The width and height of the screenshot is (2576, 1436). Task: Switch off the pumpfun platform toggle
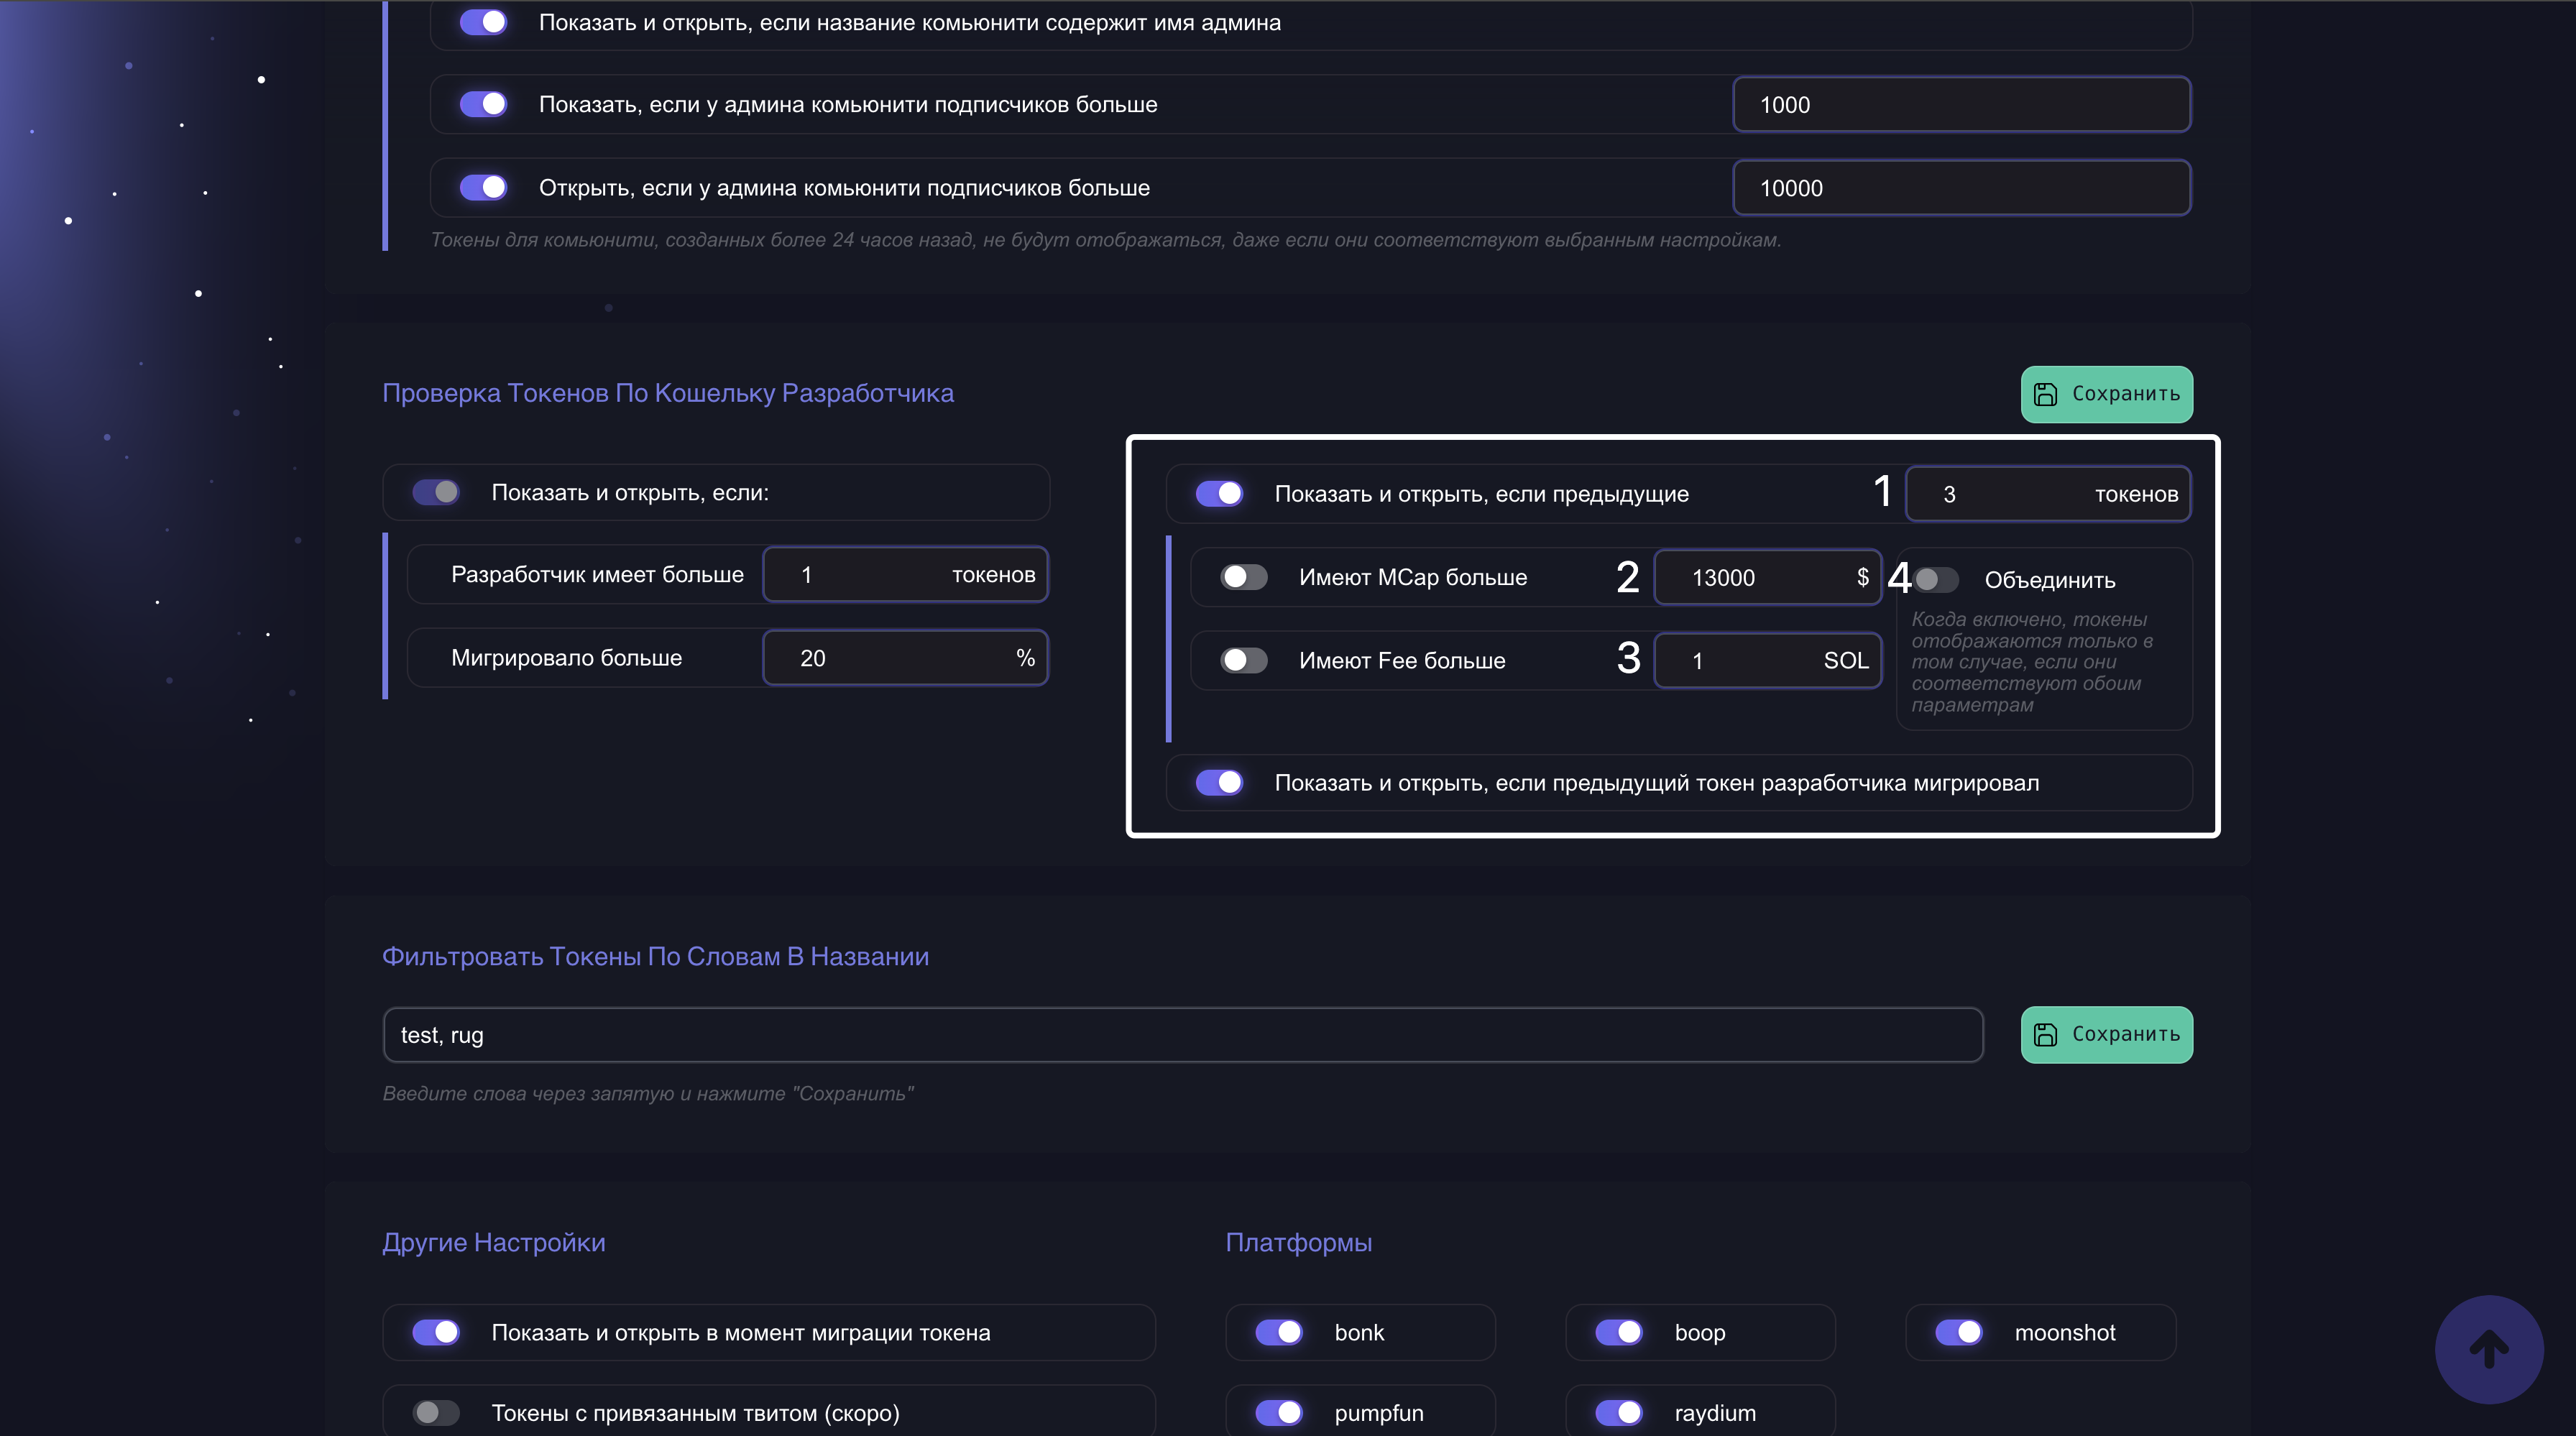point(1278,1412)
